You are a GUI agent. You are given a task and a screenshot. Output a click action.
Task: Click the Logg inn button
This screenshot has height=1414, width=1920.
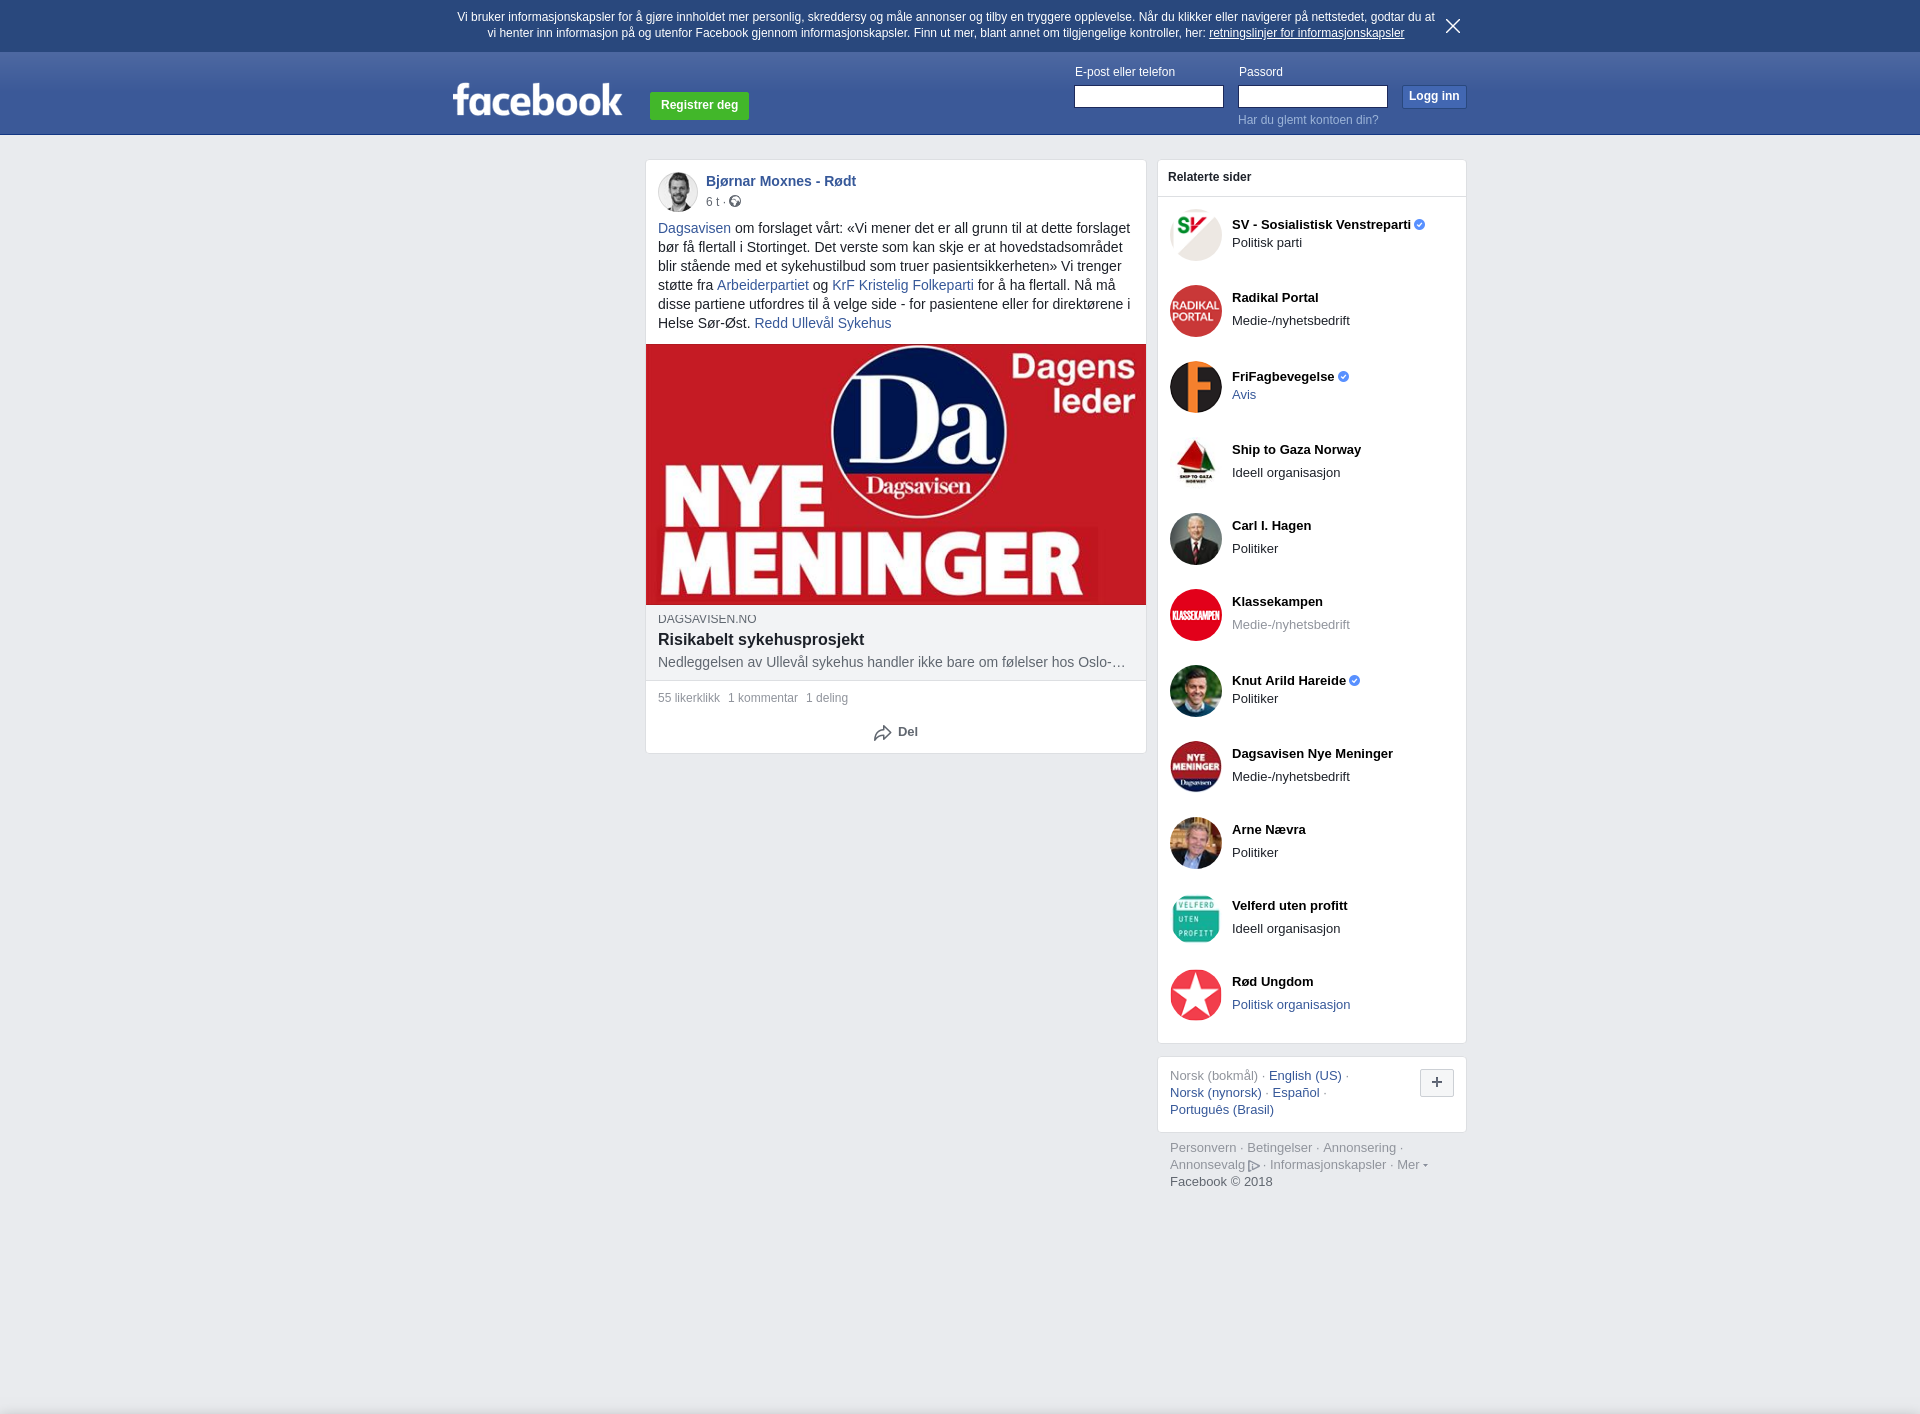point(1434,97)
